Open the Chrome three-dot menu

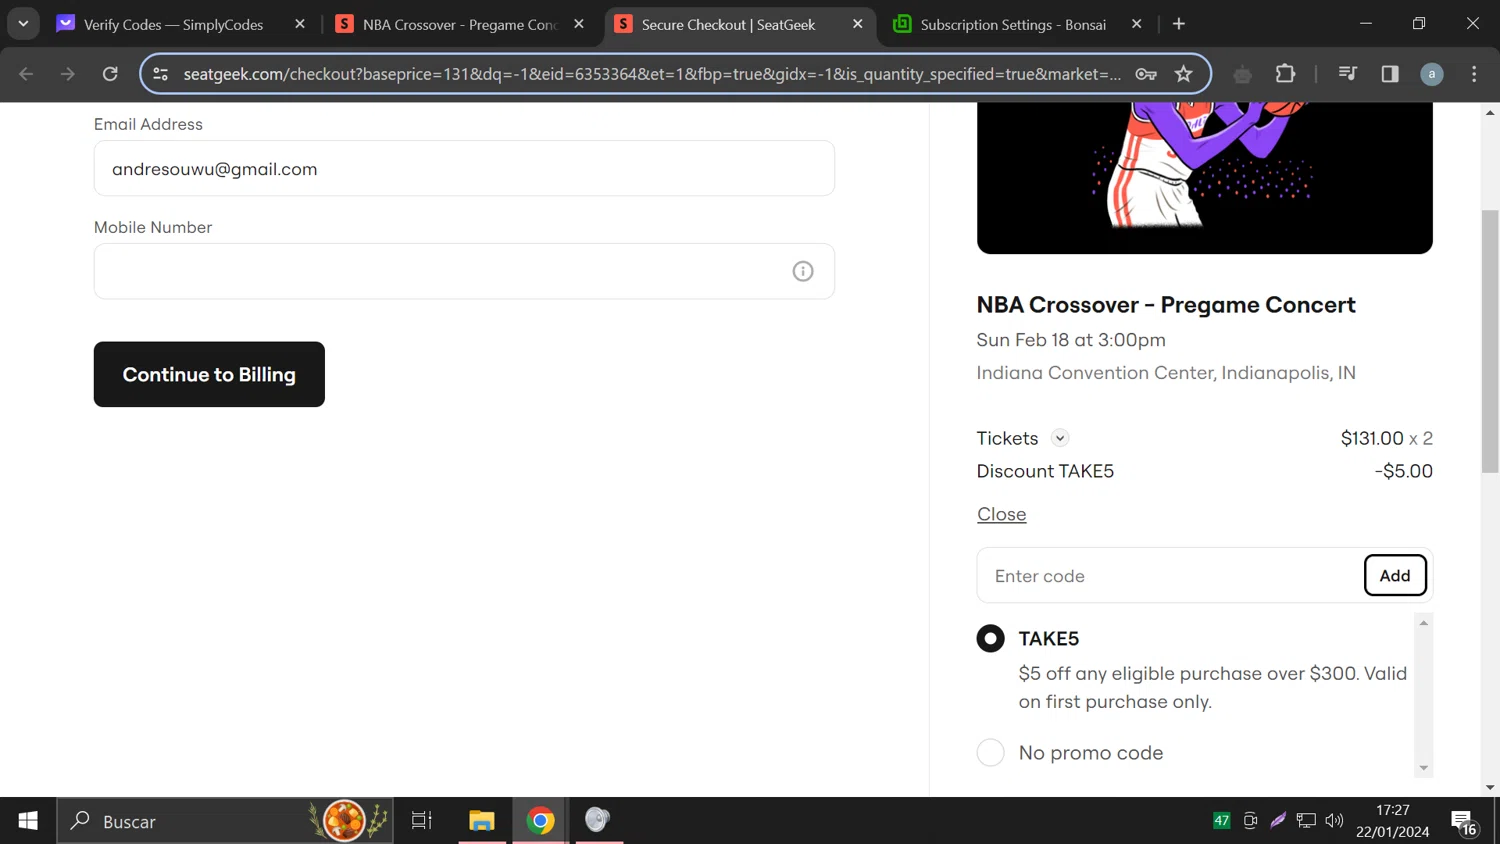click(1474, 74)
